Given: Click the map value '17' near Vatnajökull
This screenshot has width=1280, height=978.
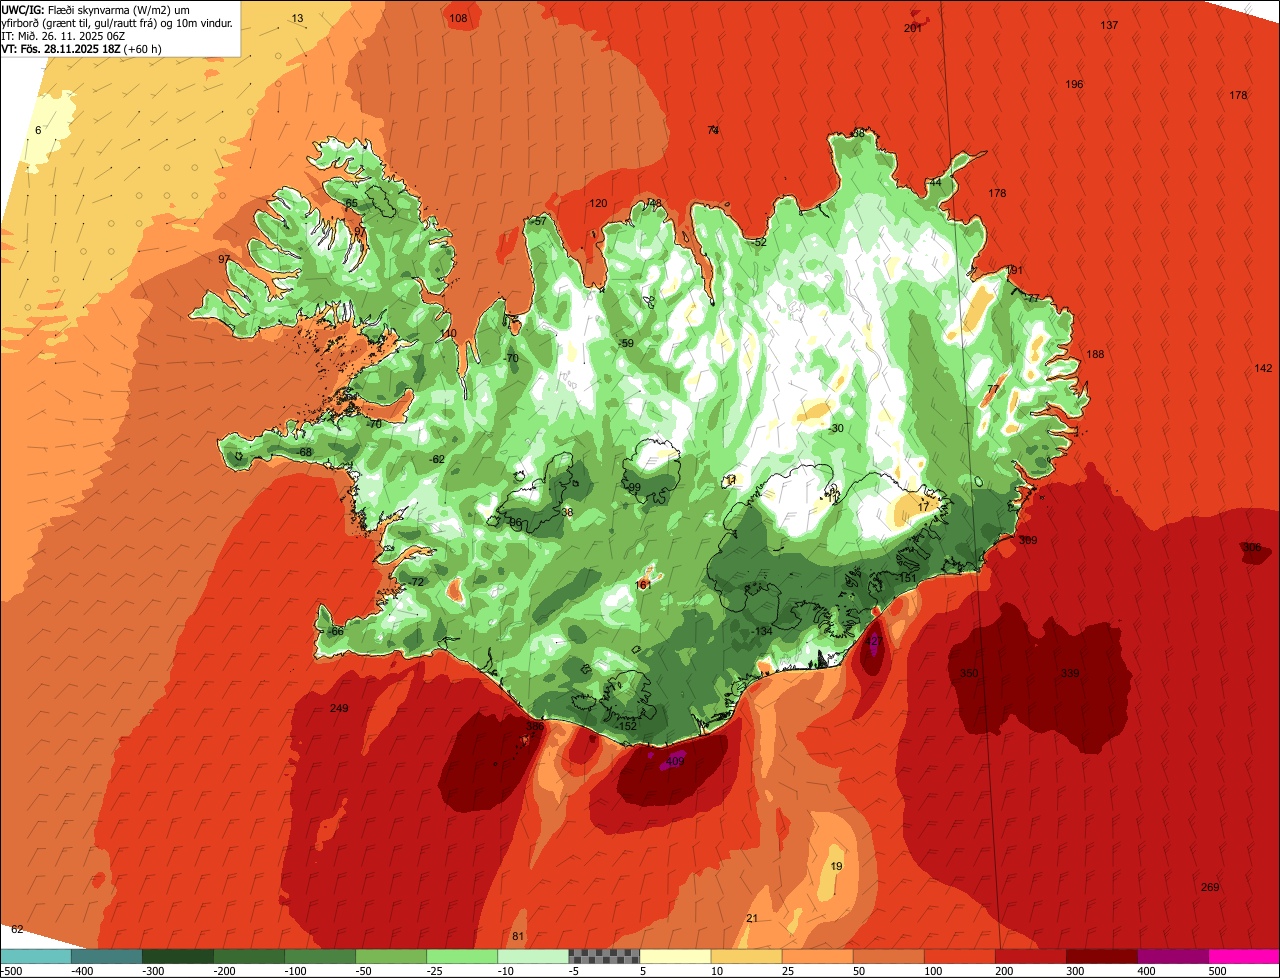Looking at the screenshot, I should [923, 508].
